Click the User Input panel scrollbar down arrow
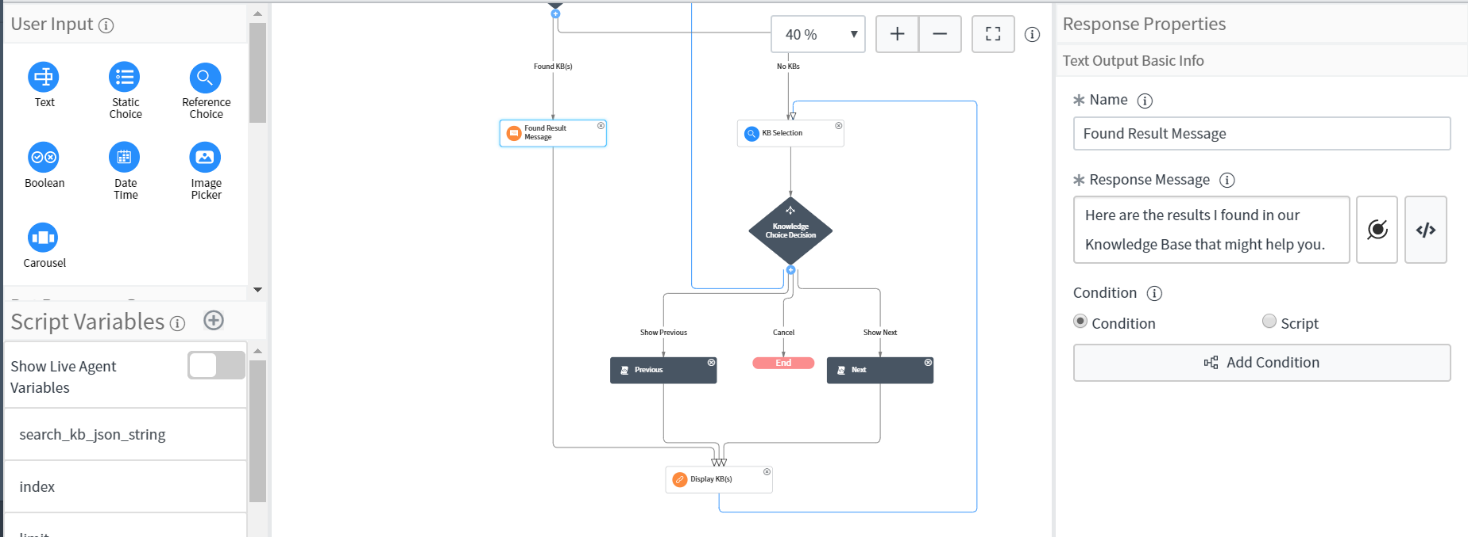 [x=257, y=290]
